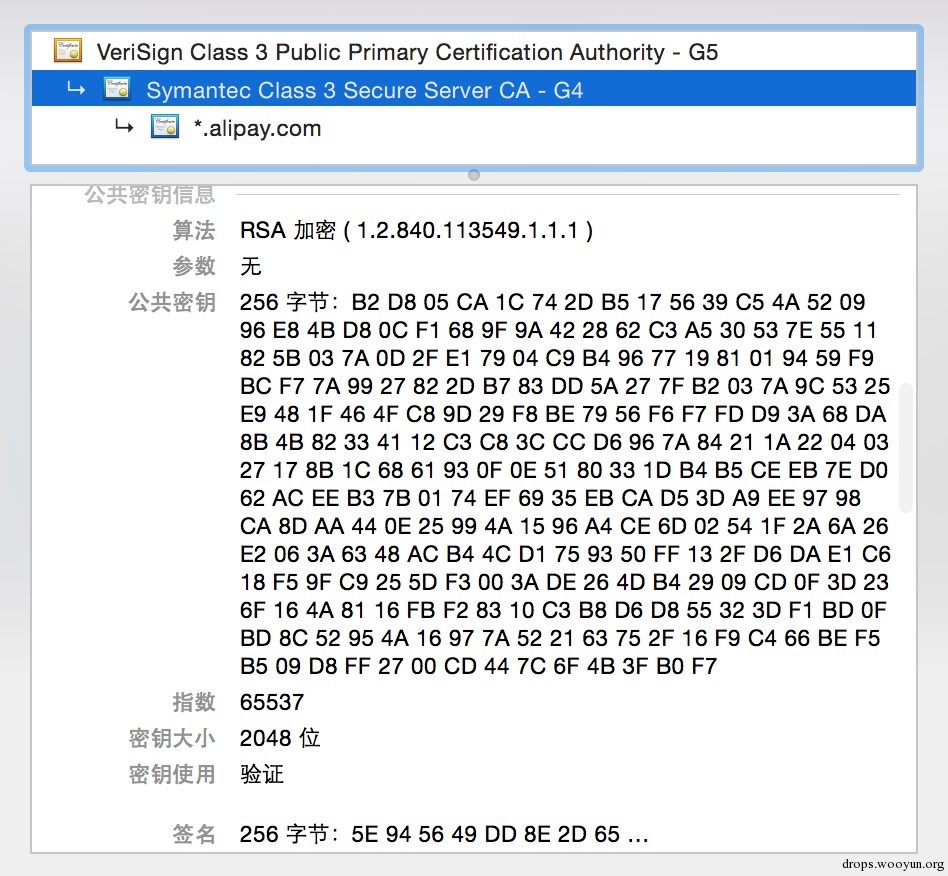The width and height of the screenshot is (948, 876).
Task: Click the 指数 field label
Action: (193, 702)
